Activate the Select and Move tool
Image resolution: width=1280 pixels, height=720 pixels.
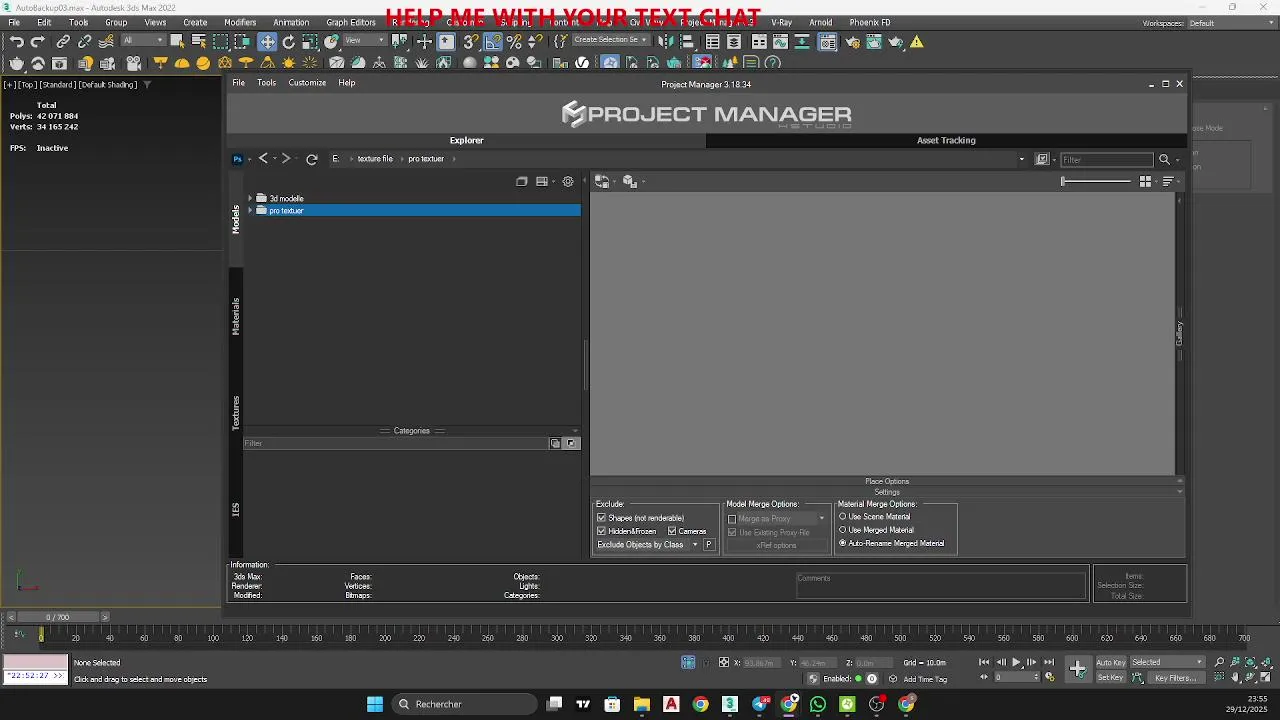pyautogui.click(x=267, y=41)
